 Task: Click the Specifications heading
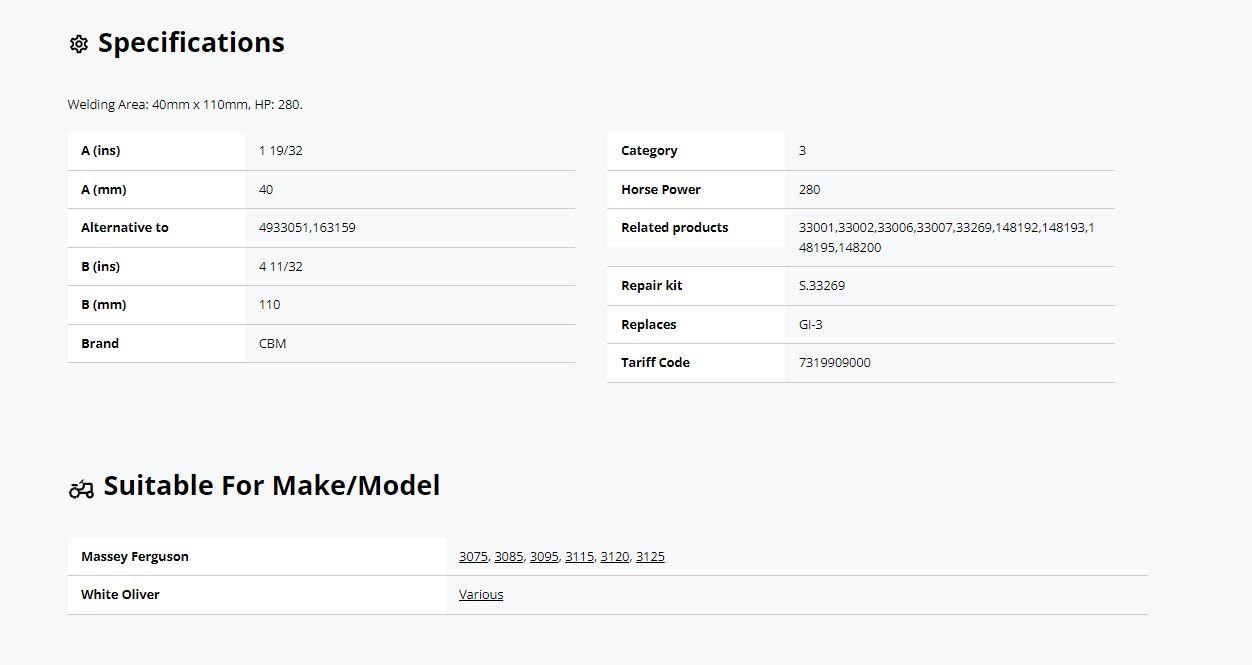pyautogui.click(x=191, y=43)
